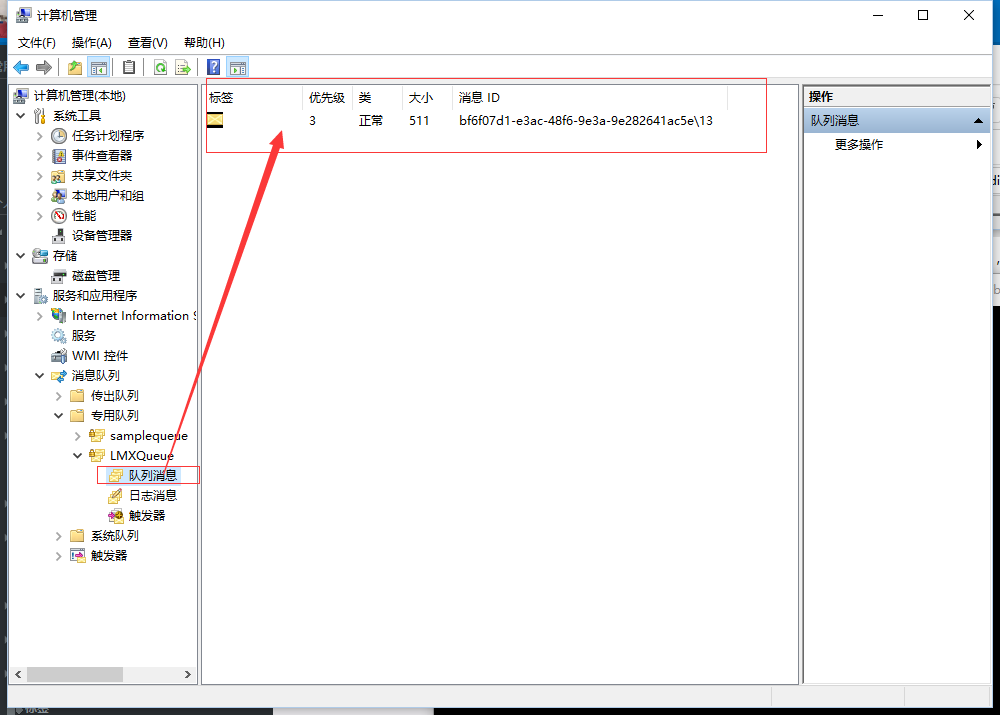Expand the 系统队列 folder
Viewport: 1000px width, 715px height.
point(59,536)
